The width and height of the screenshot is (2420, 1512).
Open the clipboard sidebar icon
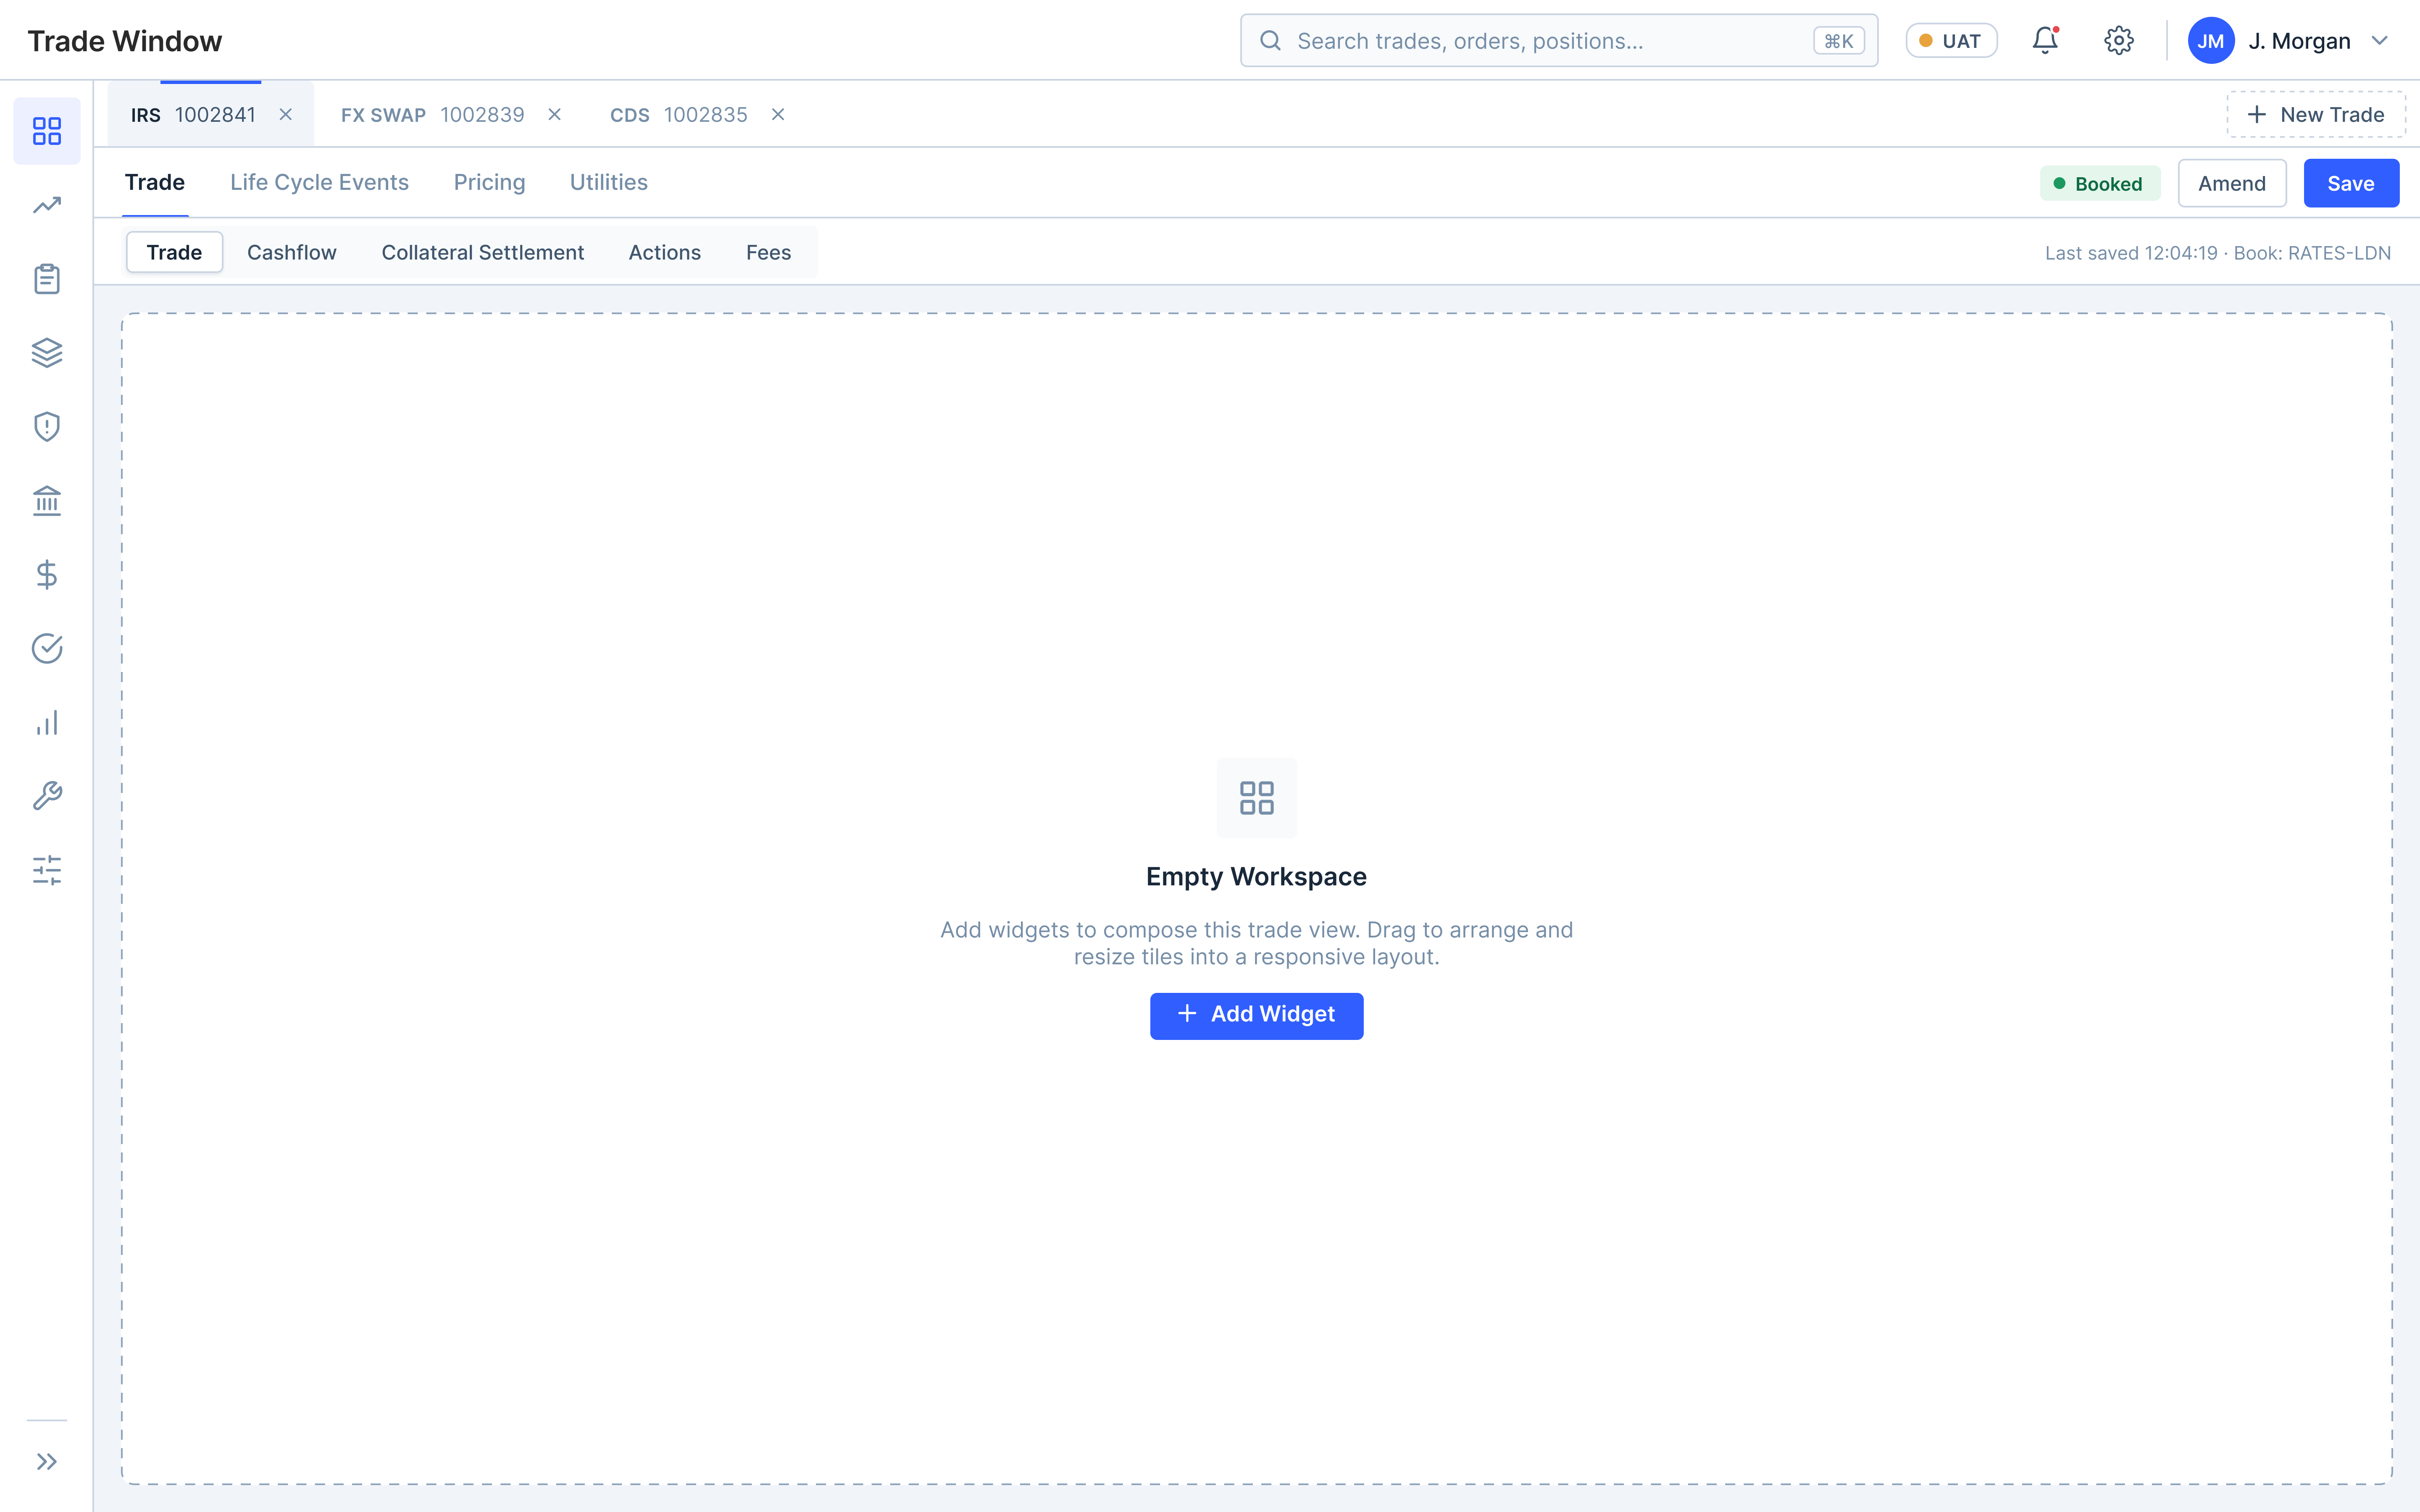click(x=47, y=279)
